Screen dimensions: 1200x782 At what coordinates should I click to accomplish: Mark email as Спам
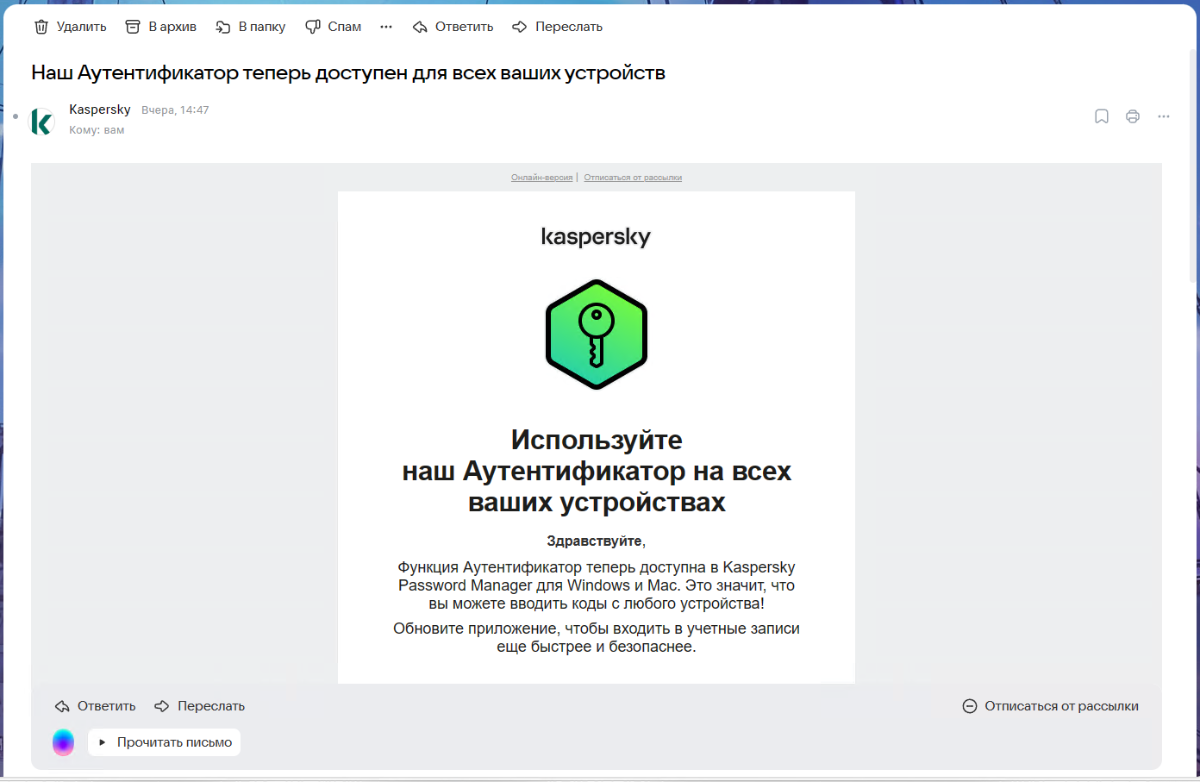tap(333, 27)
